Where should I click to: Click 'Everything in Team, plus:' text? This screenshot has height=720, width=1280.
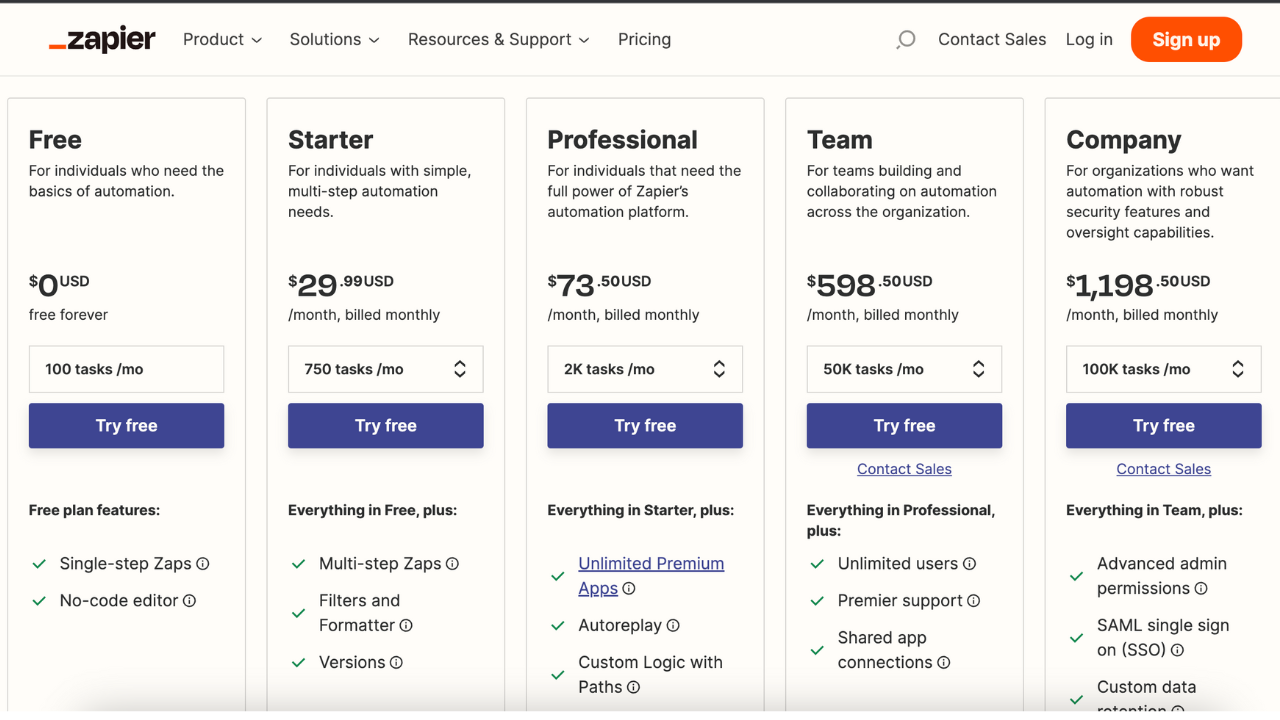click(x=1154, y=510)
